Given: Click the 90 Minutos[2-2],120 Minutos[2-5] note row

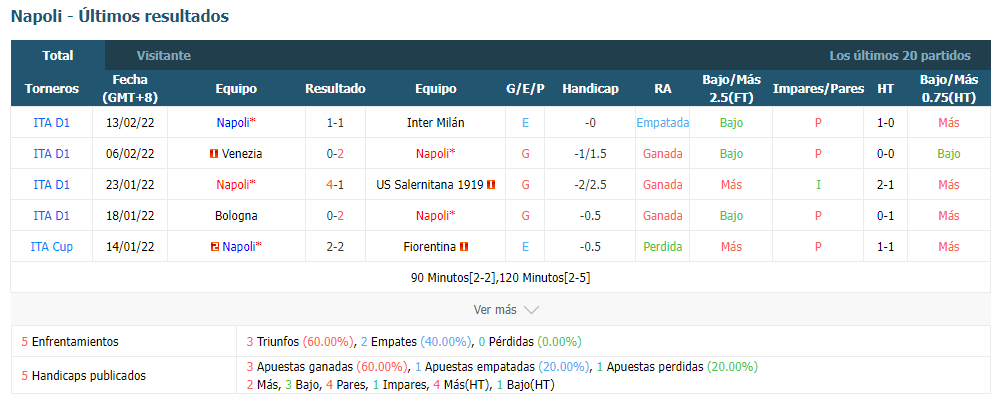Looking at the screenshot, I should (501, 278).
